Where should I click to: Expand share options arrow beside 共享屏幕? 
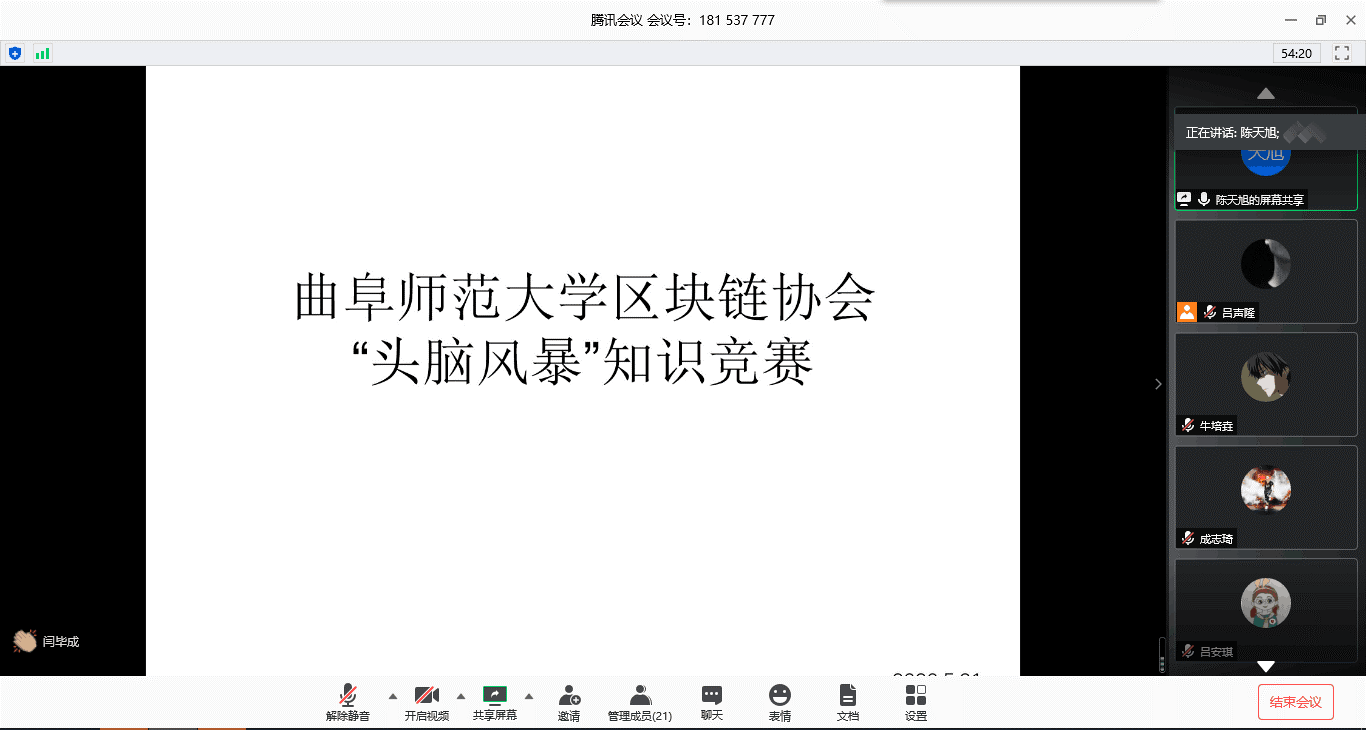click(x=529, y=696)
